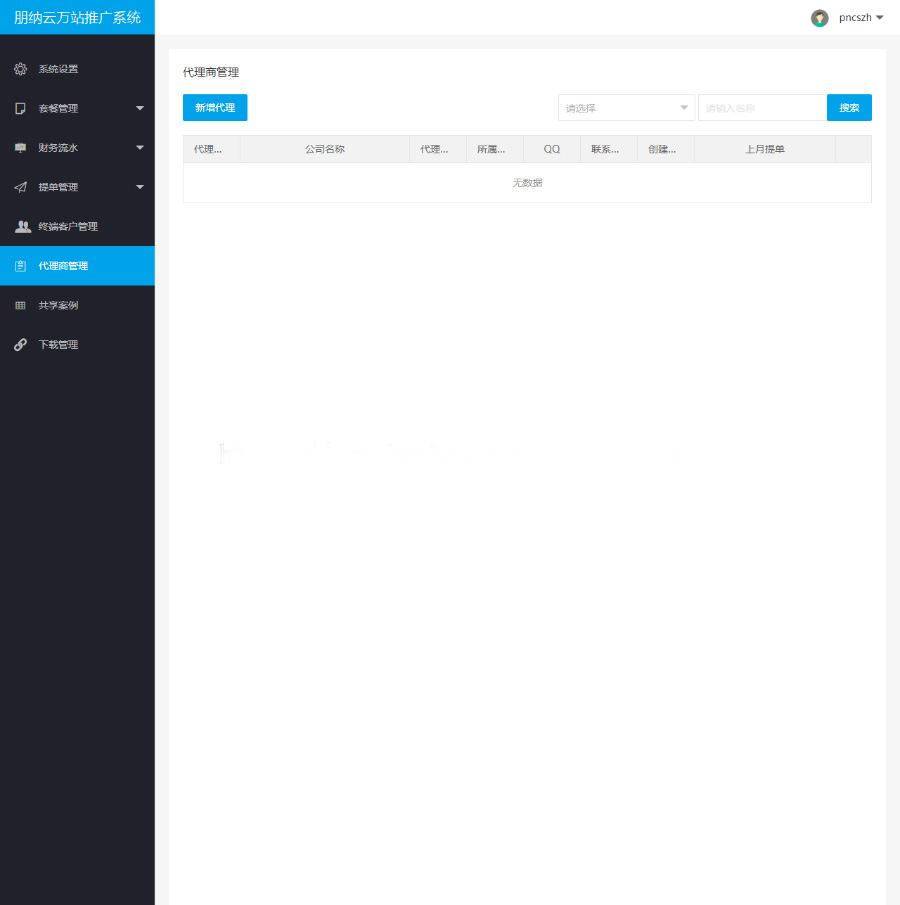Click the 下载管理 link icon
Viewport: 900px width, 905px height.
click(x=20, y=345)
